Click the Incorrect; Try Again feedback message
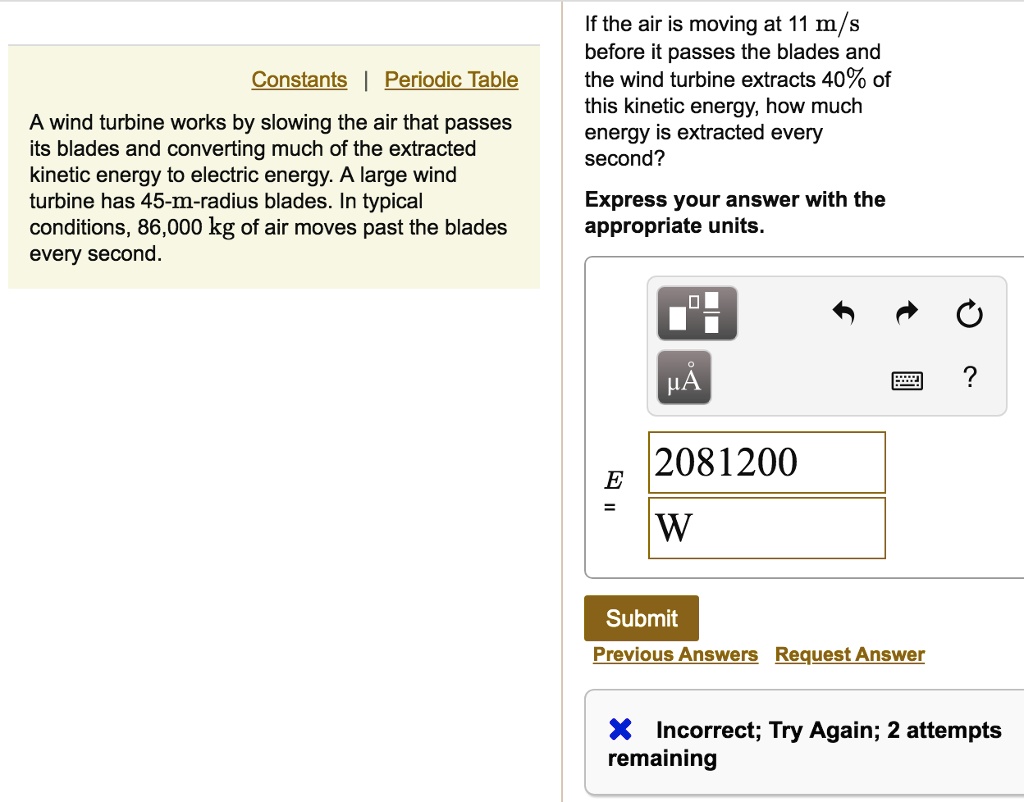Image resolution: width=1024 pixels, height=802 pixels. (x=805, y=744)
